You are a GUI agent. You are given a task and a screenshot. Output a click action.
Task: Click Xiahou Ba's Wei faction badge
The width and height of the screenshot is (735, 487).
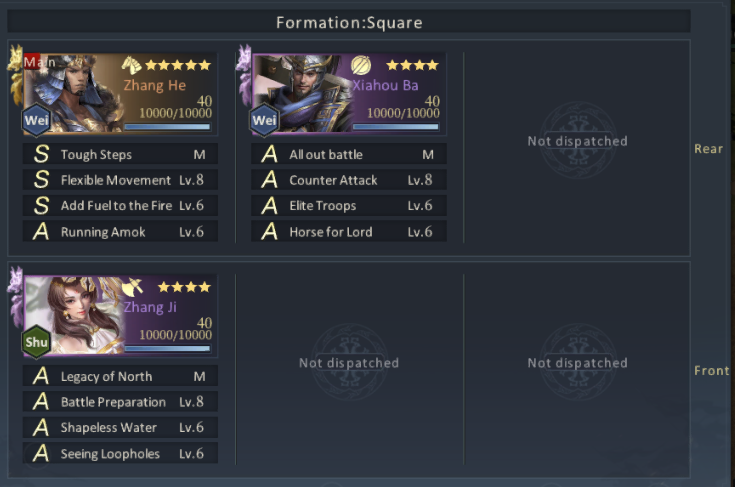pos(264,120)
